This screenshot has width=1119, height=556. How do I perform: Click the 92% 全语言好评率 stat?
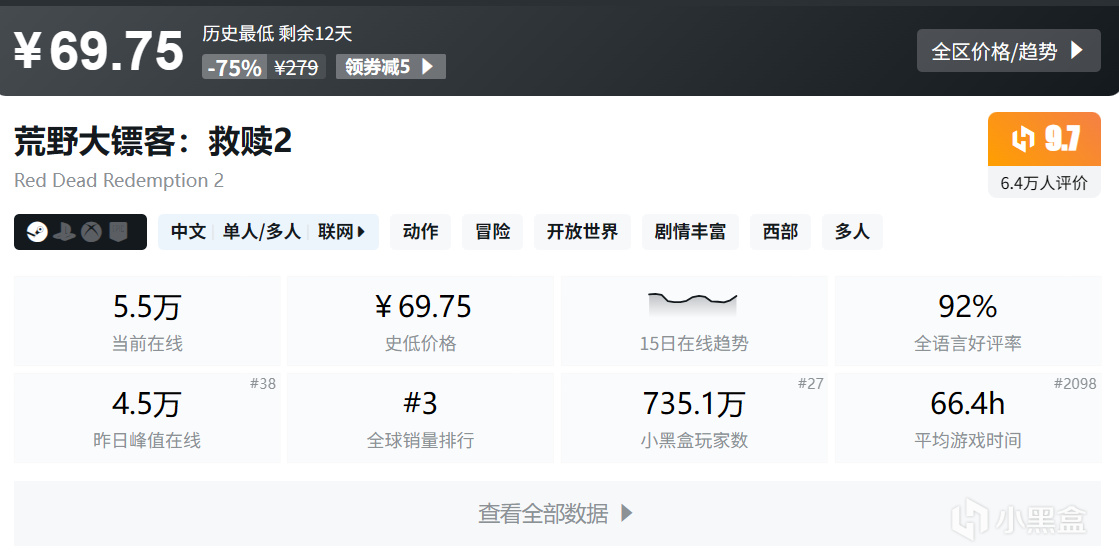(x=968, y=321)
